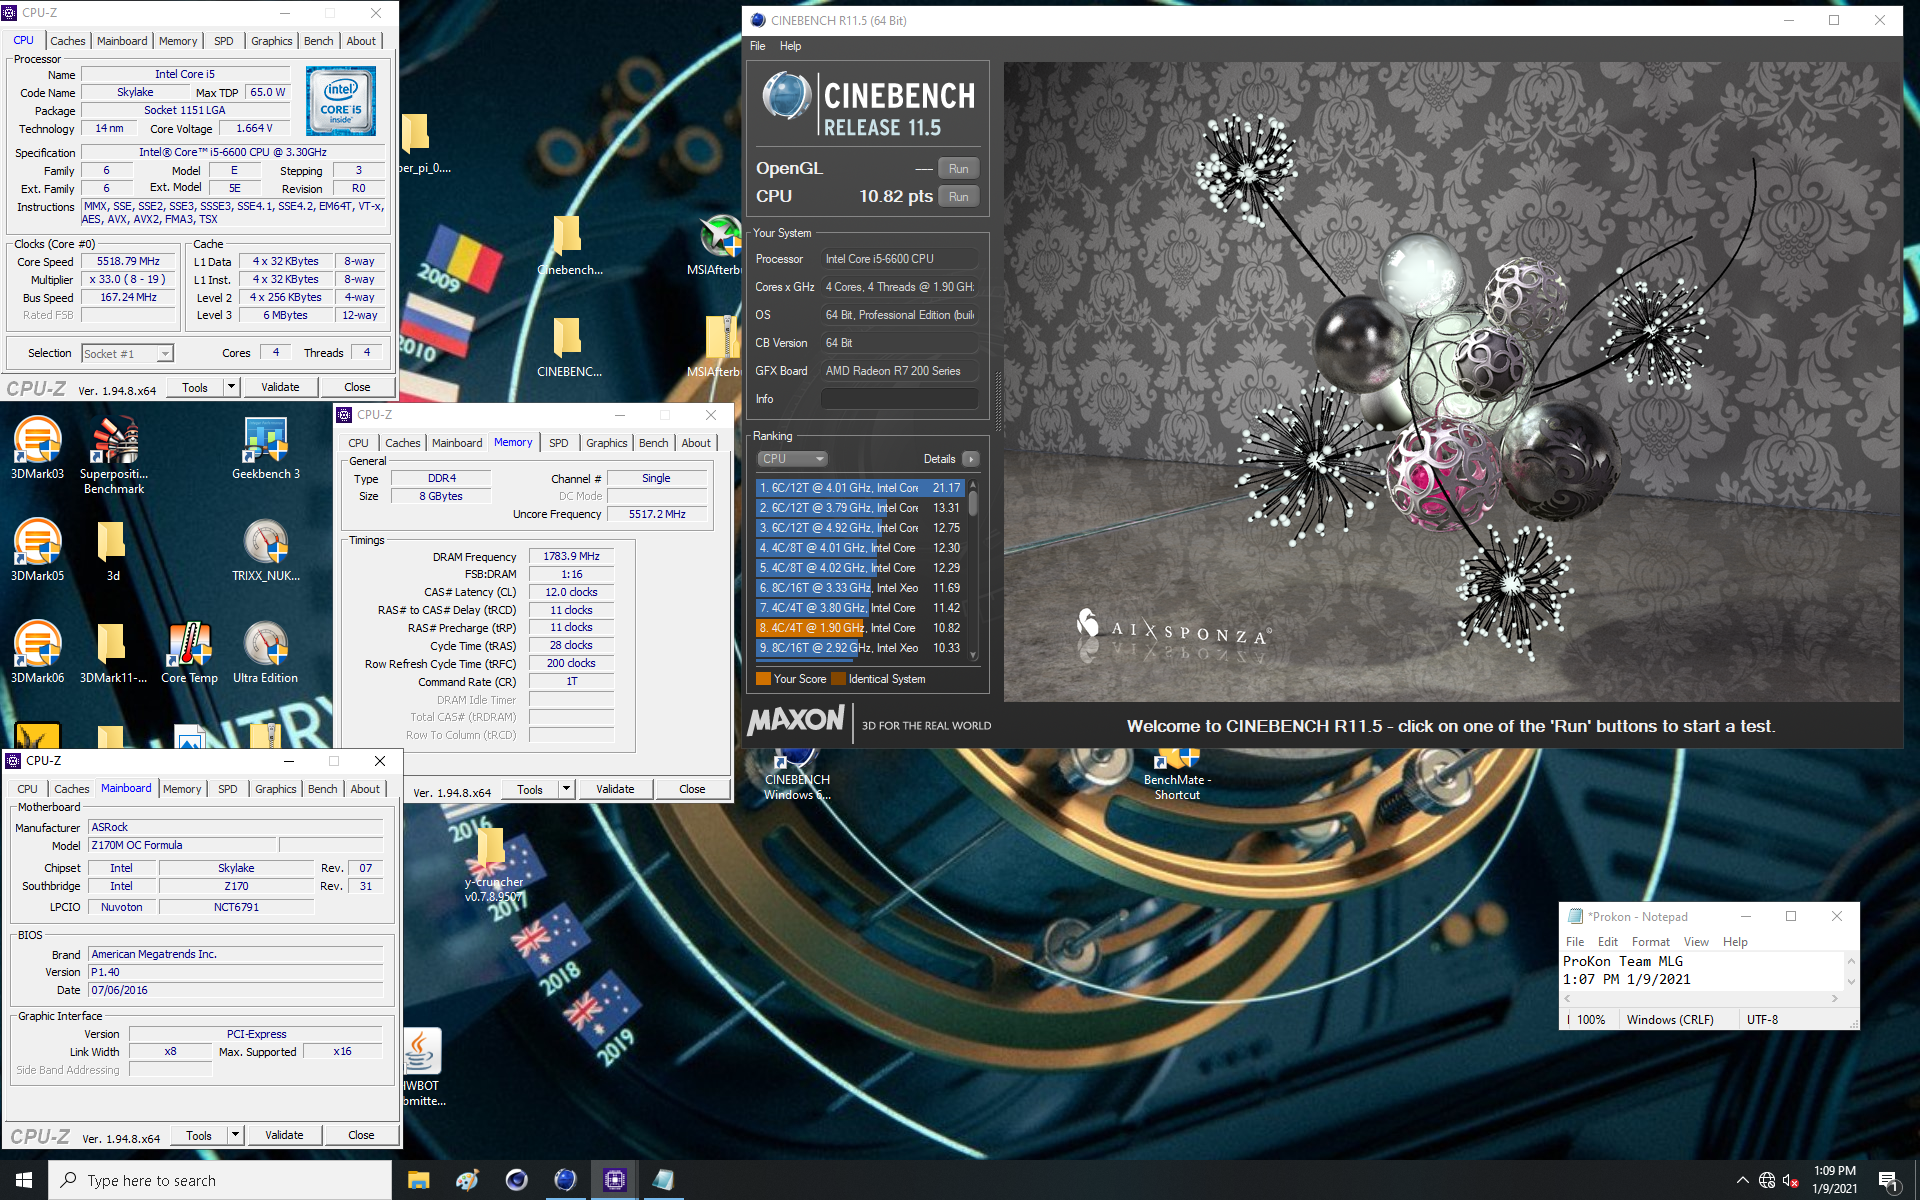Screen dimensions: 1920x1200
Task: Open the Notepad Format menu
Action: coord(1650,942)
